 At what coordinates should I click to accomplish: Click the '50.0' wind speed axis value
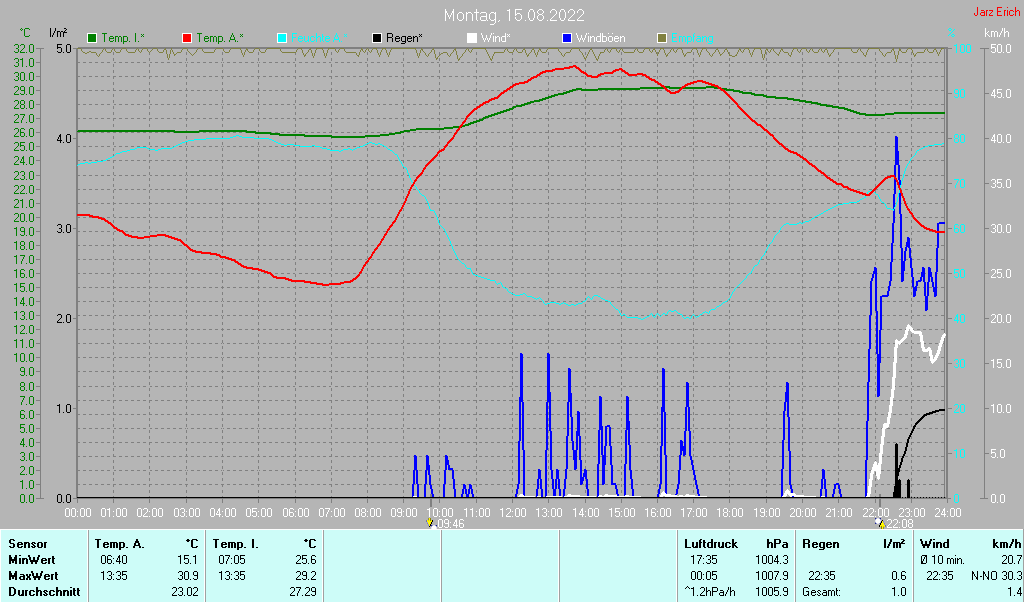coord(1001,48)
